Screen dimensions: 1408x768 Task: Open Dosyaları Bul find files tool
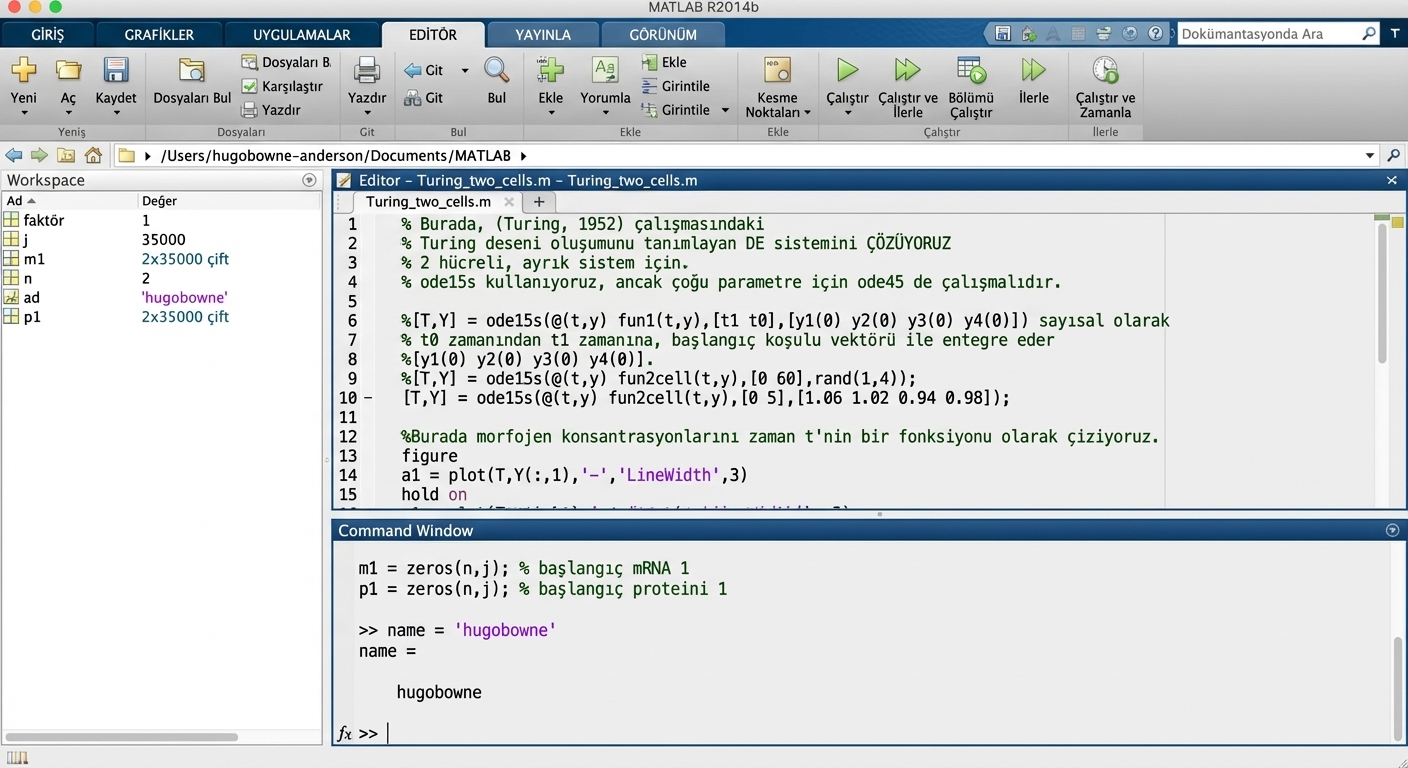pyautogui.click(x=191, y=72)
